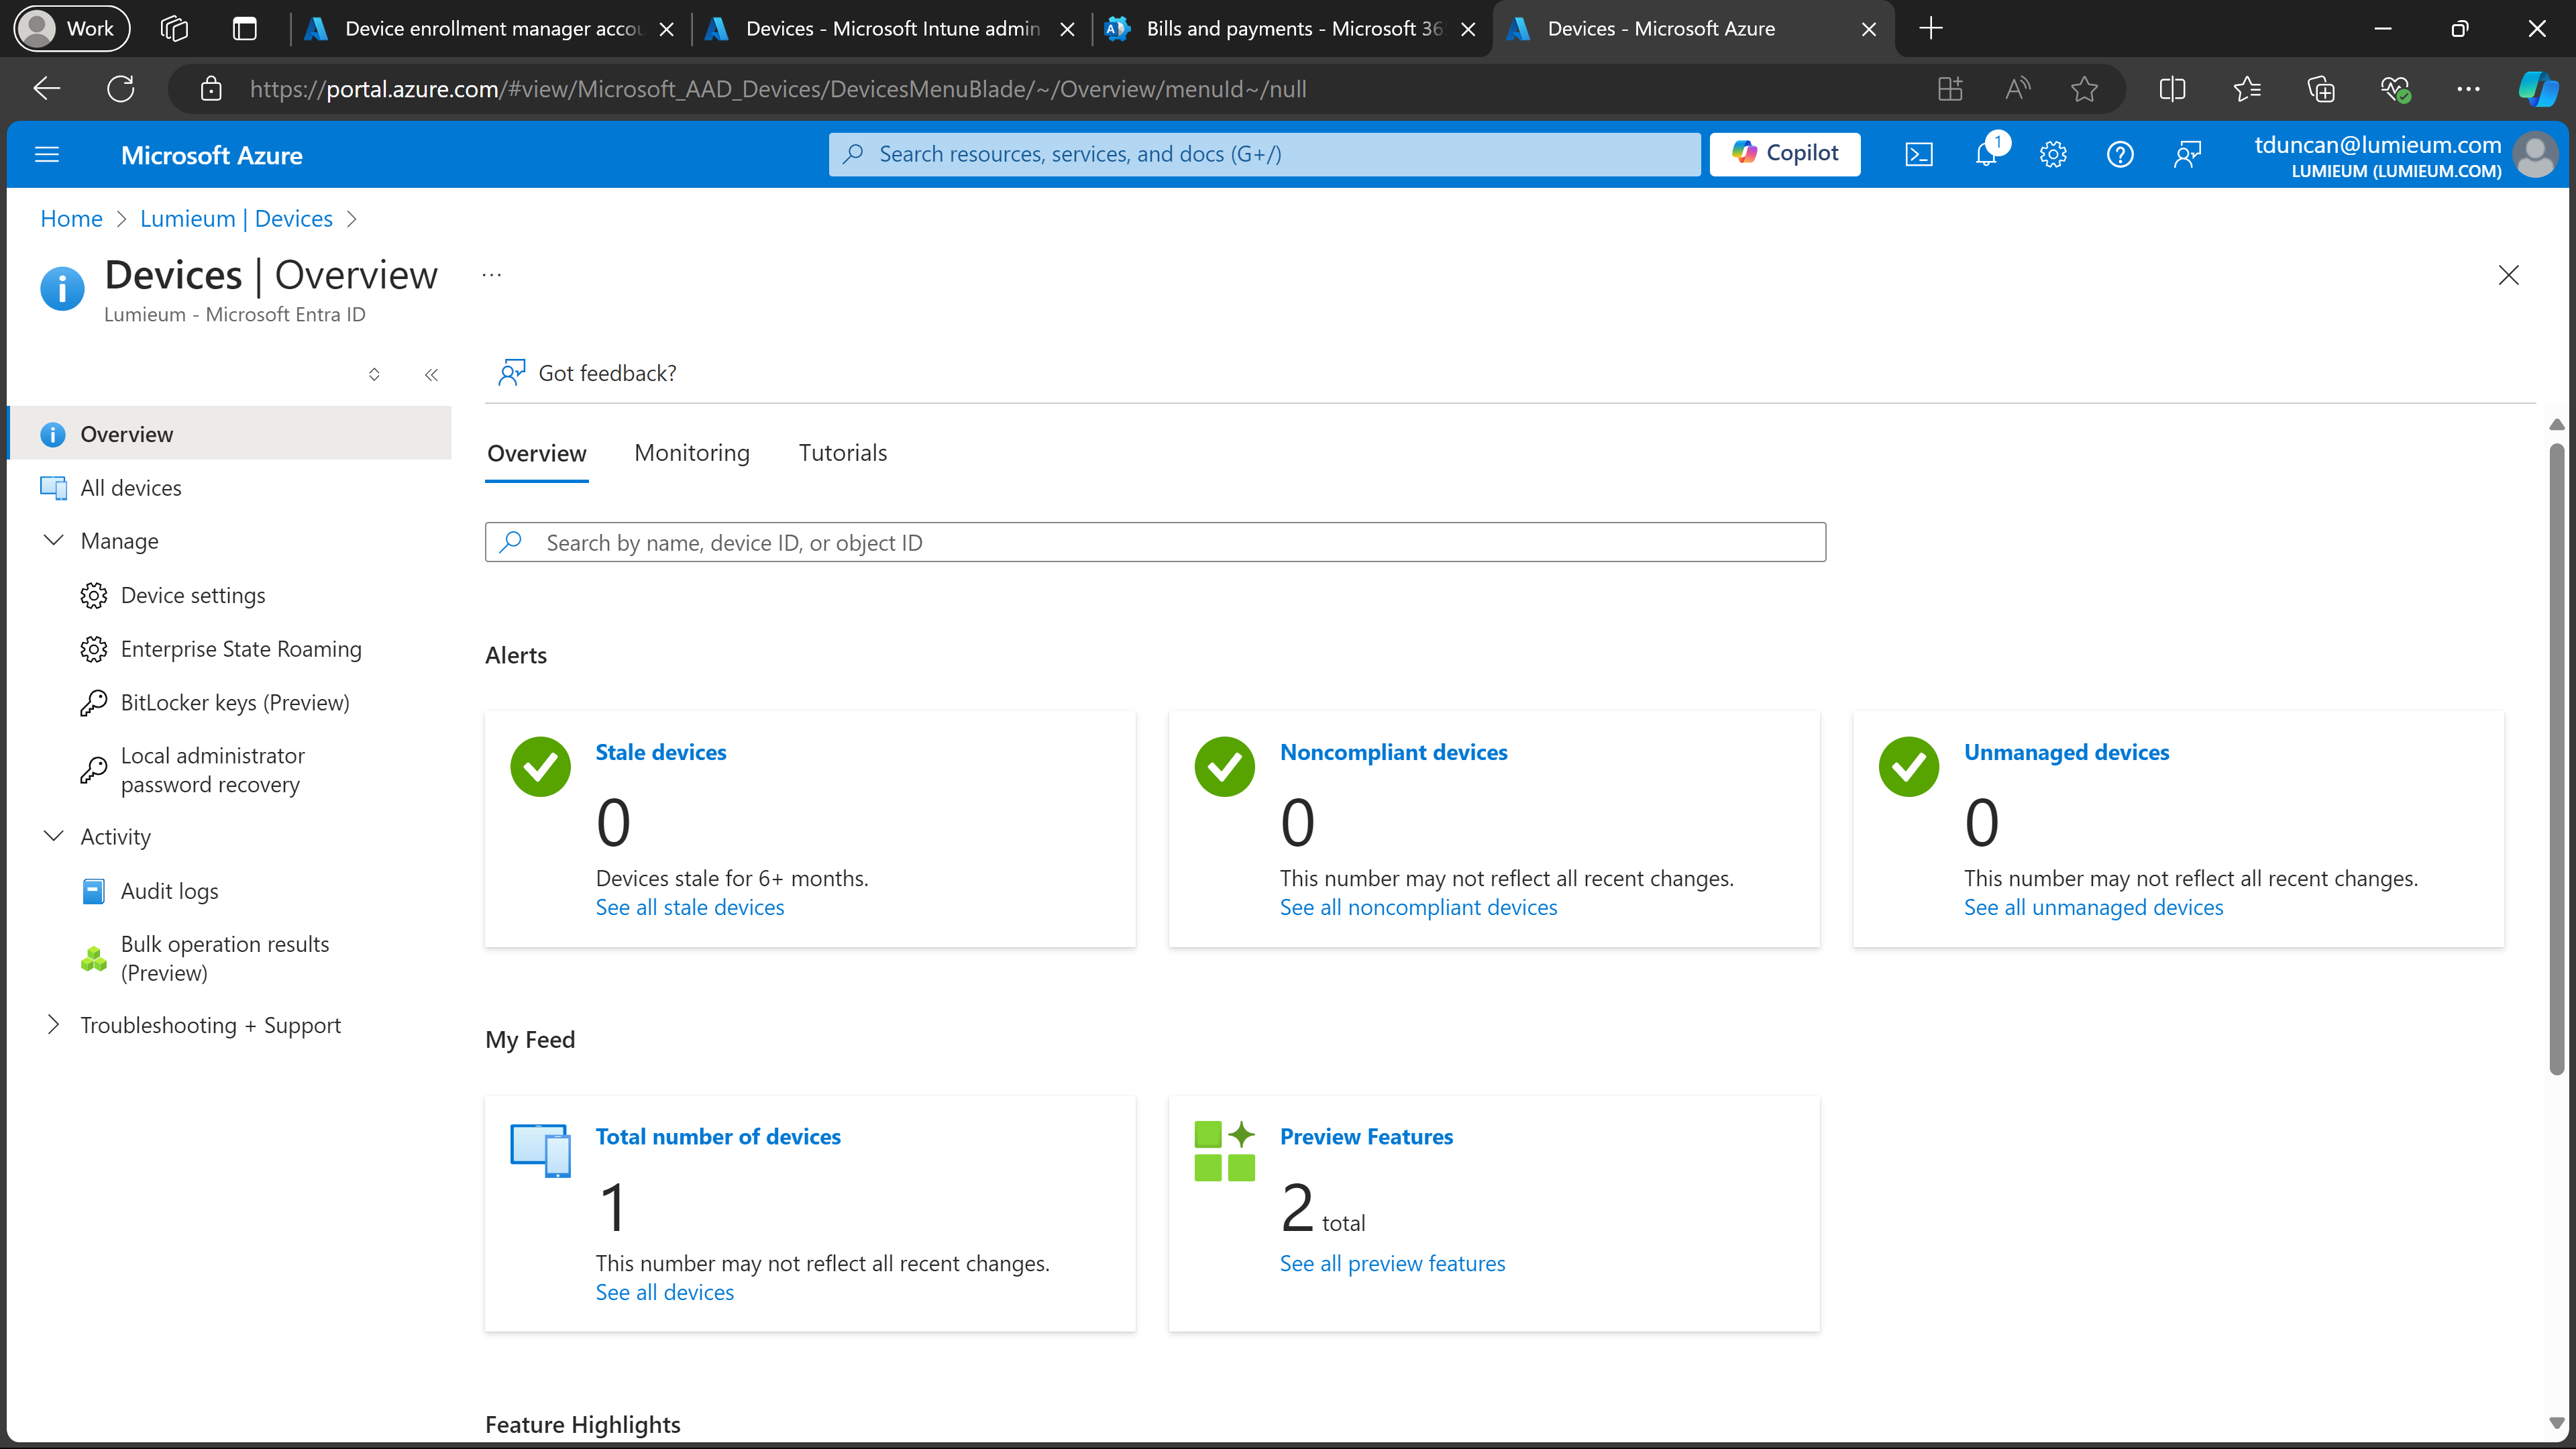The width and height of the screenshot is (2576, 1449).
Task: Open BitLocker keys (Preview)
Action: click(234, 703)
